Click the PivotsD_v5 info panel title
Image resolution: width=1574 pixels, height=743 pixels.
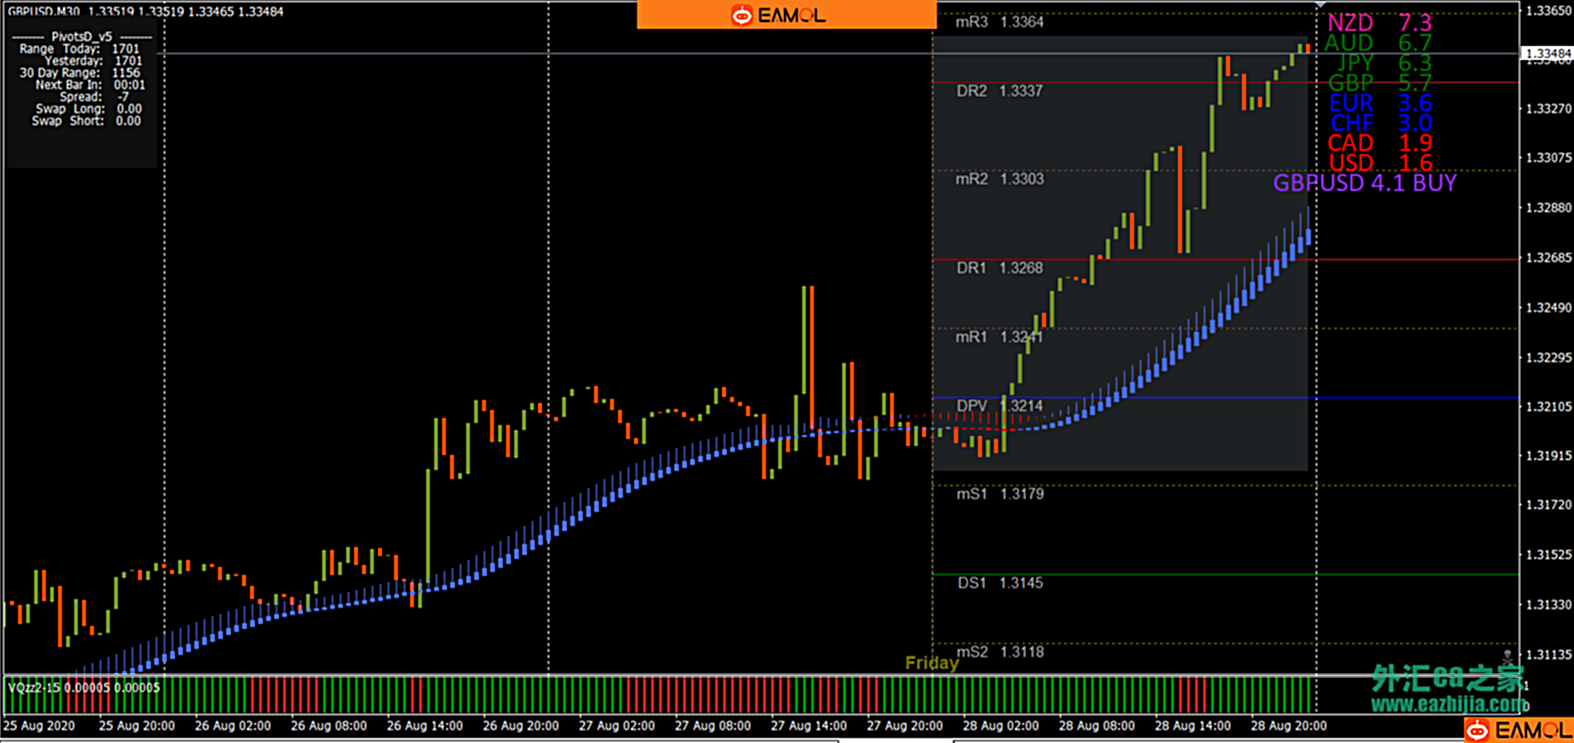(82, 36)
